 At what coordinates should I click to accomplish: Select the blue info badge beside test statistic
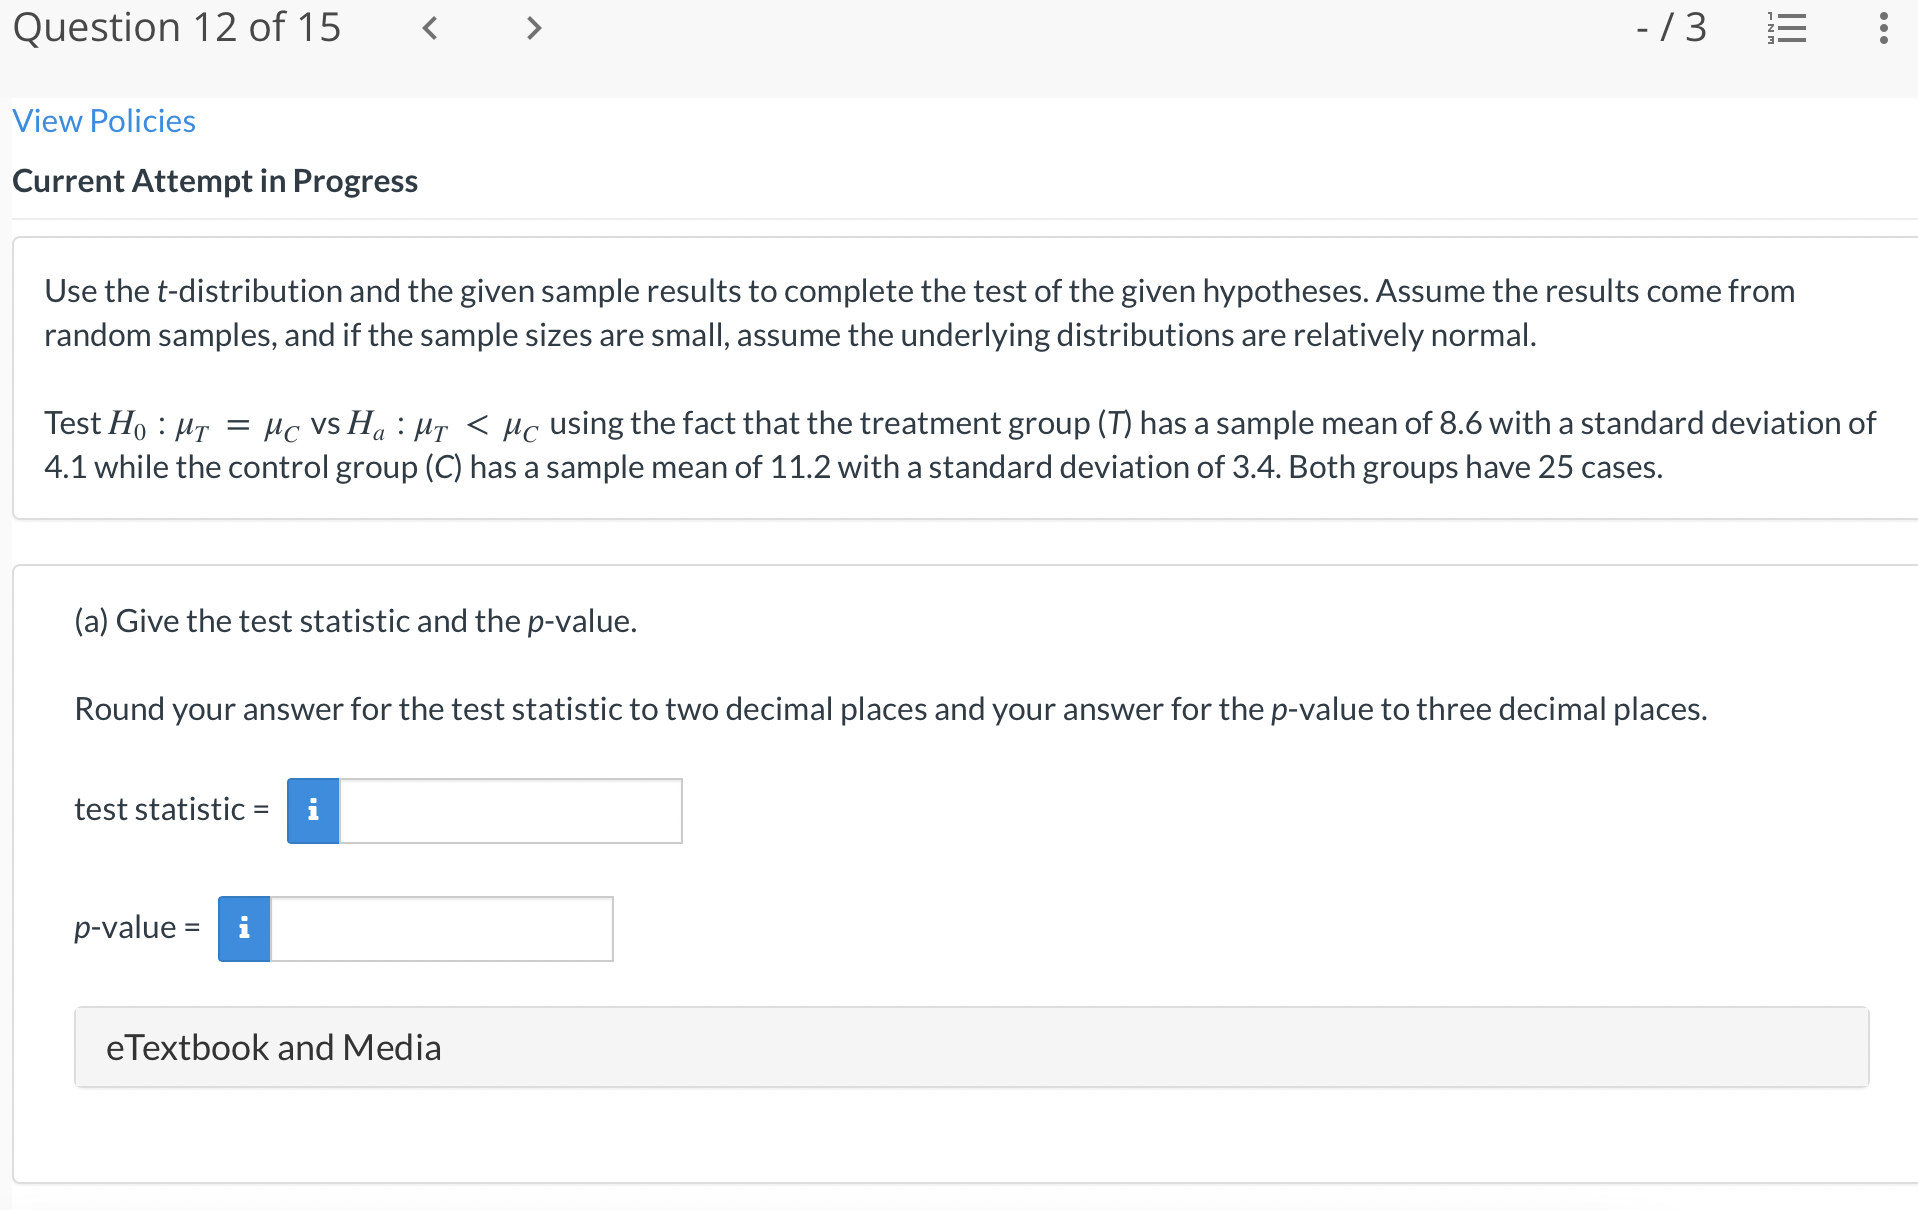[x=312, y=810]
